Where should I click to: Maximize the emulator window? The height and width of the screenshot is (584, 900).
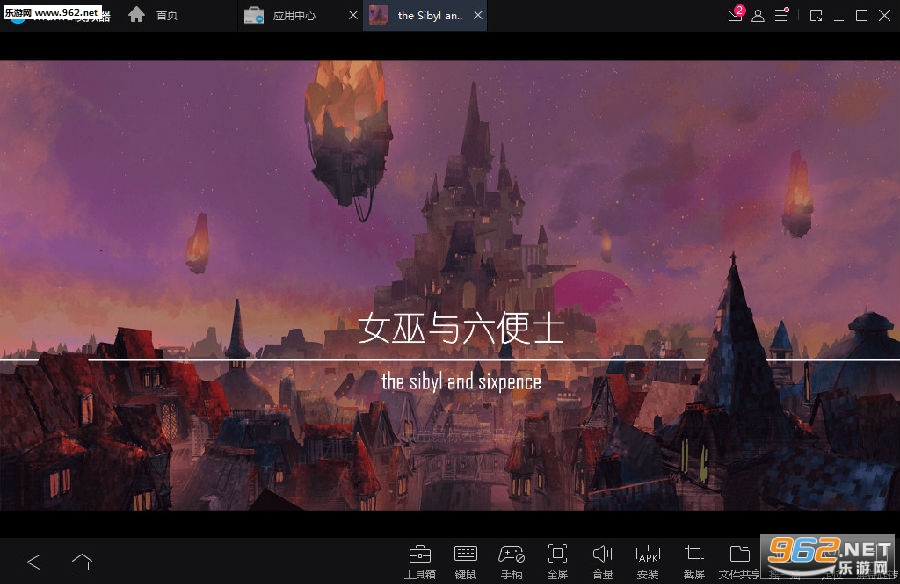tap(861, 16)
